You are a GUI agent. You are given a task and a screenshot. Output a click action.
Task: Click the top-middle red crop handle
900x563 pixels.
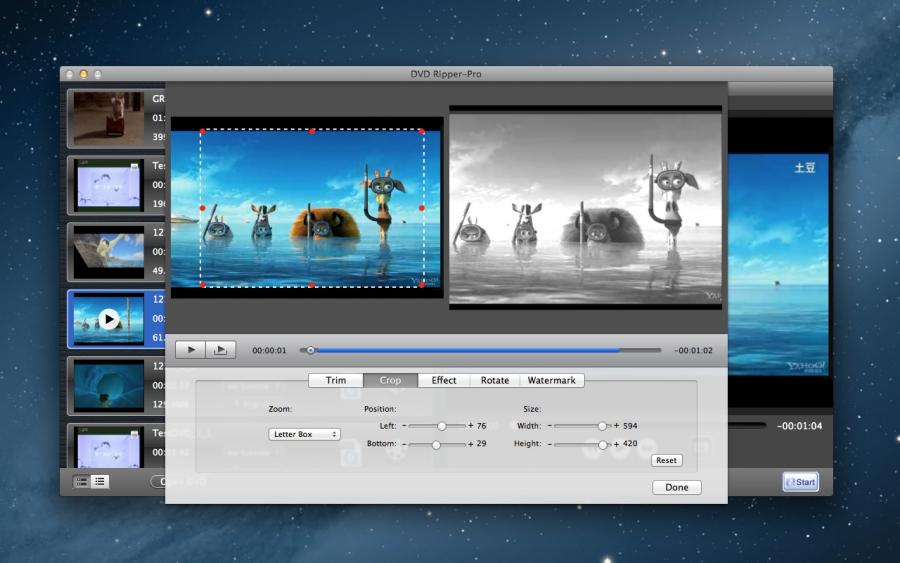[x=312, y=131]
